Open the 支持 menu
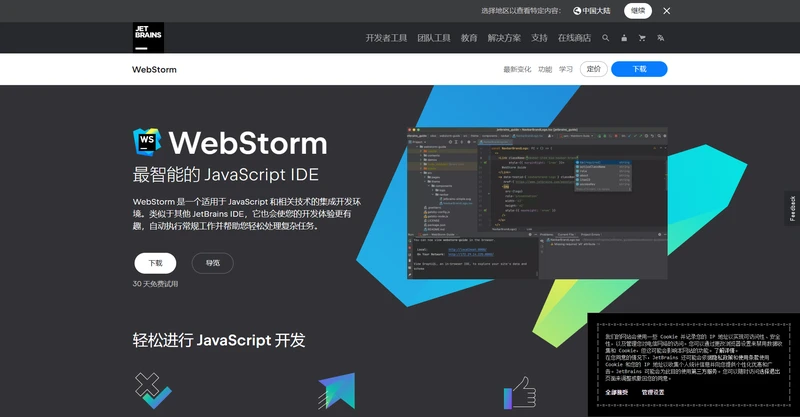The height and width of the screenshot is (417, 800). (539, 38)
